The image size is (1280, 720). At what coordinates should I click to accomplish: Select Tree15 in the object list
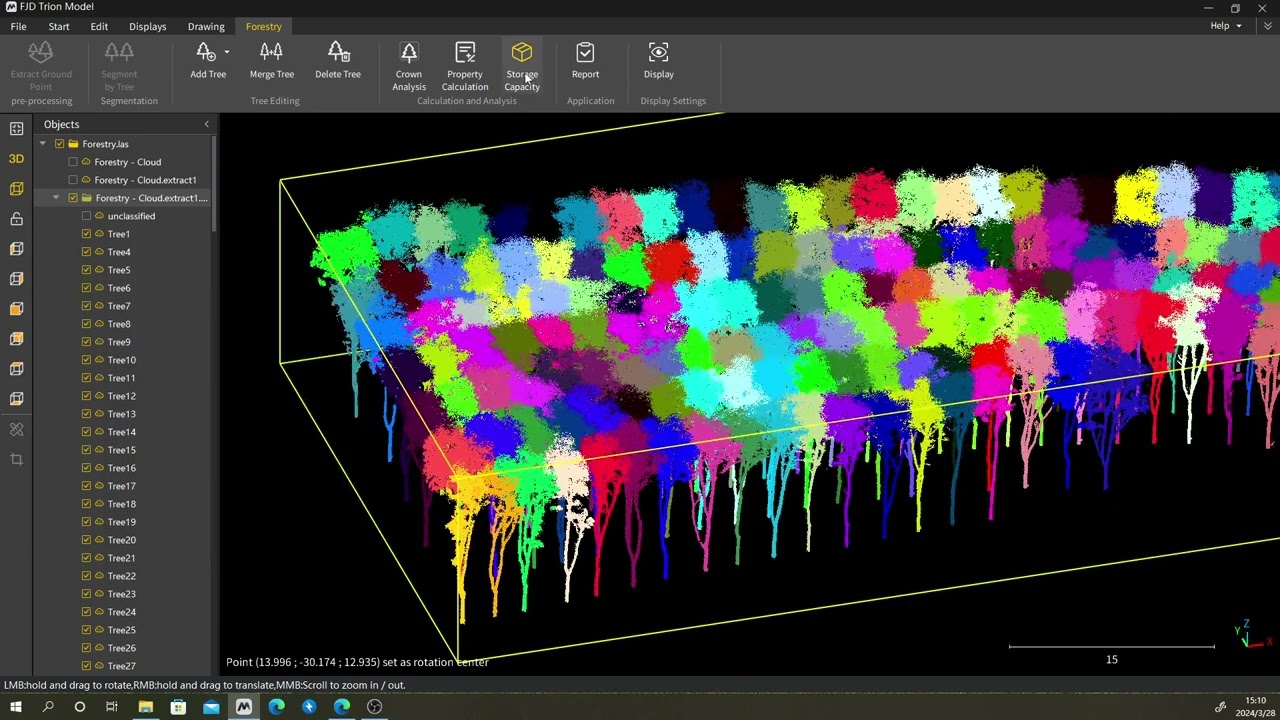(122, 450)
